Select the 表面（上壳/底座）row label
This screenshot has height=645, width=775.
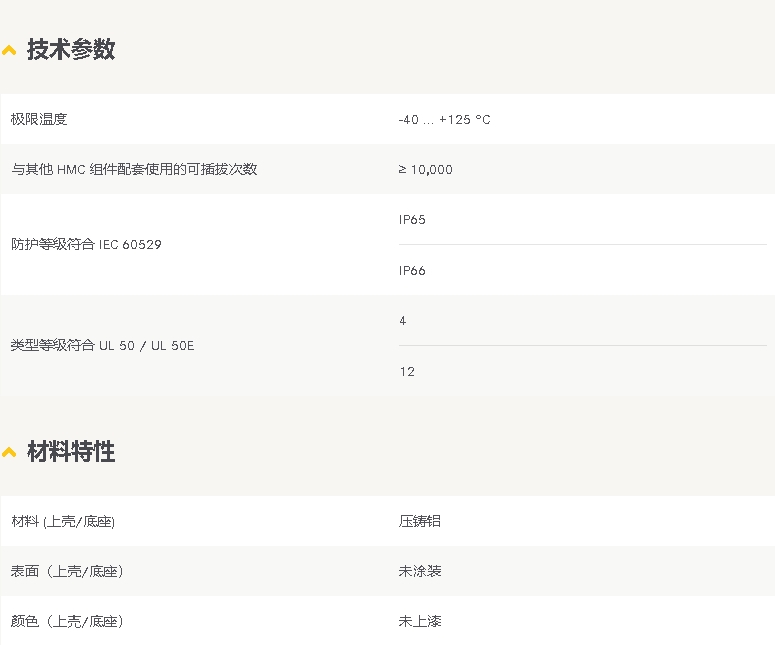coord(67,571)
